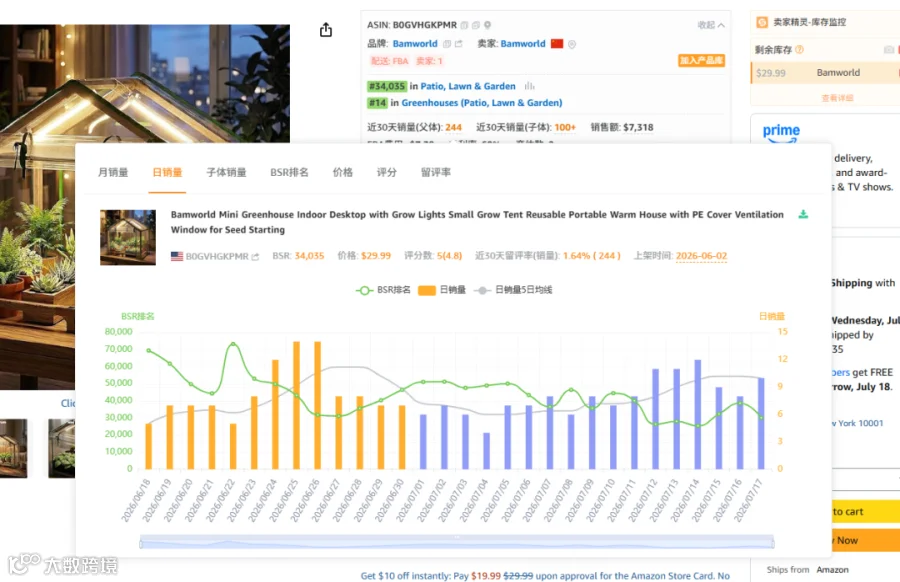Screen dimensions: 900x582
Task: Toggle the 日销量 orange legend series
Action: [441, 290]
